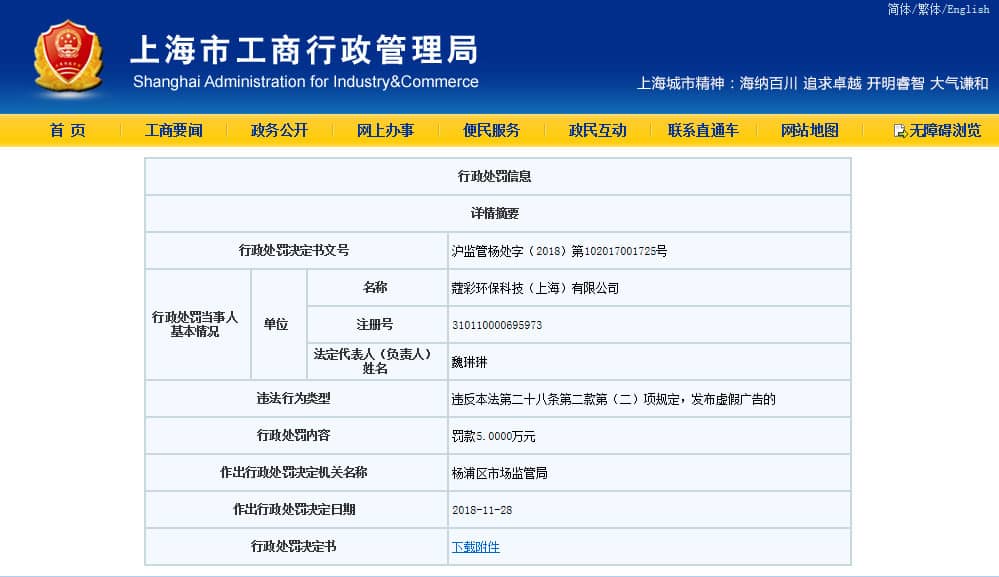Click the company name 霆彩环保科技（上海）有限公司
The image size is (999, 577).
point(535,288)
